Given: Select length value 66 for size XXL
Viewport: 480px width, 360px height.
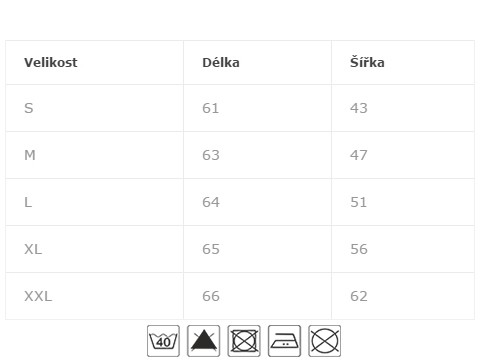Looking at the screenshot, I should (211, 296).
